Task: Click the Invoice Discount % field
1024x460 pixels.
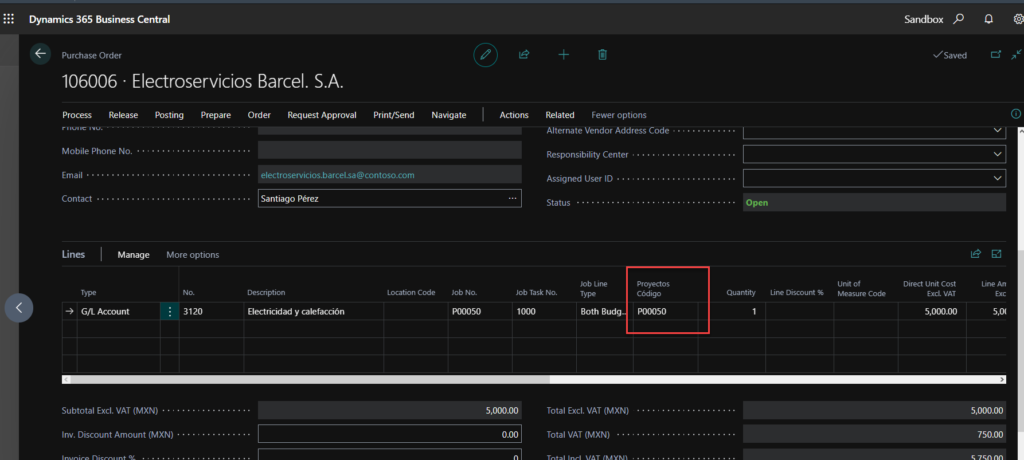Action: tap(390, 455)
